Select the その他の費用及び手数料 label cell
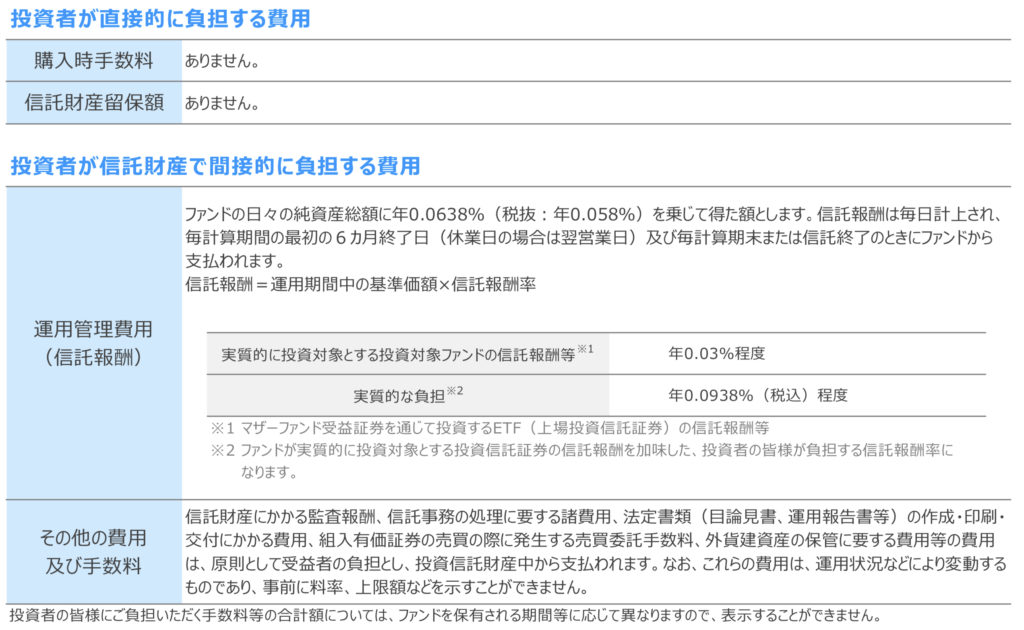The width and height of the screenshot is (1024, 630). [x=94, y=551]
